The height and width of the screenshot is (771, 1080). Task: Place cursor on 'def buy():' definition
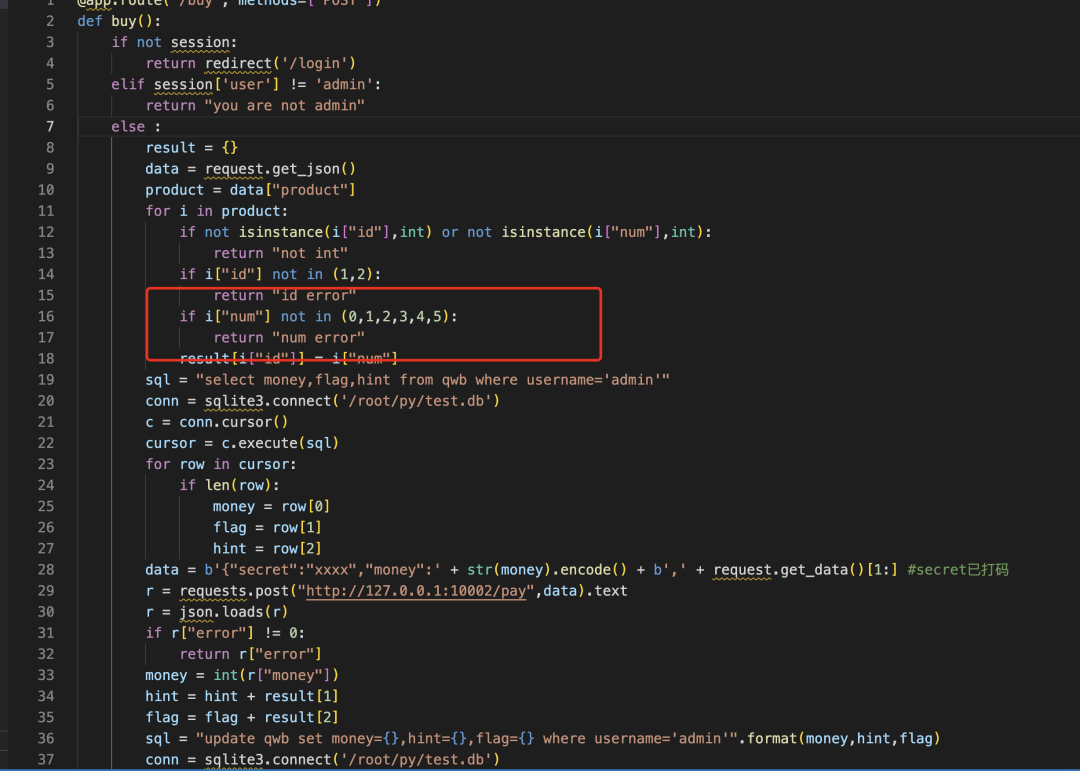click(x=119, y=21)
